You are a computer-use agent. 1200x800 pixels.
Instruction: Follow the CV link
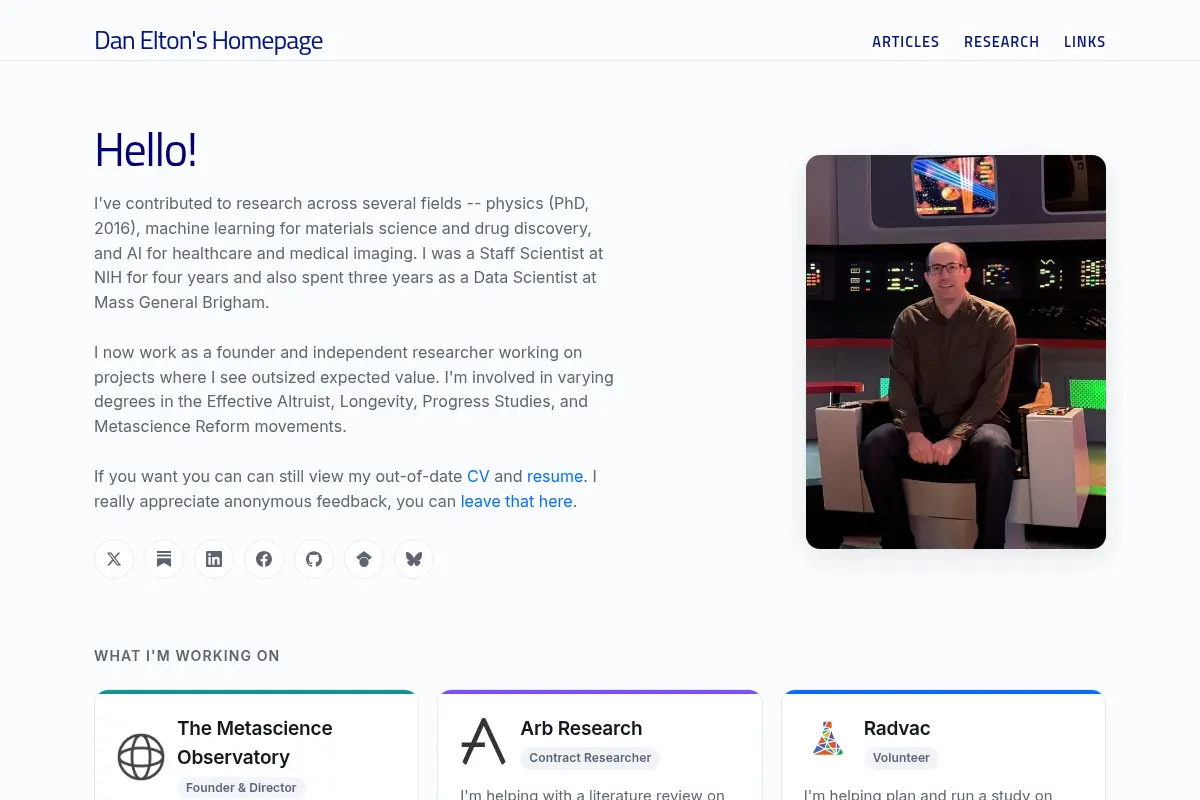click(478, 476)
